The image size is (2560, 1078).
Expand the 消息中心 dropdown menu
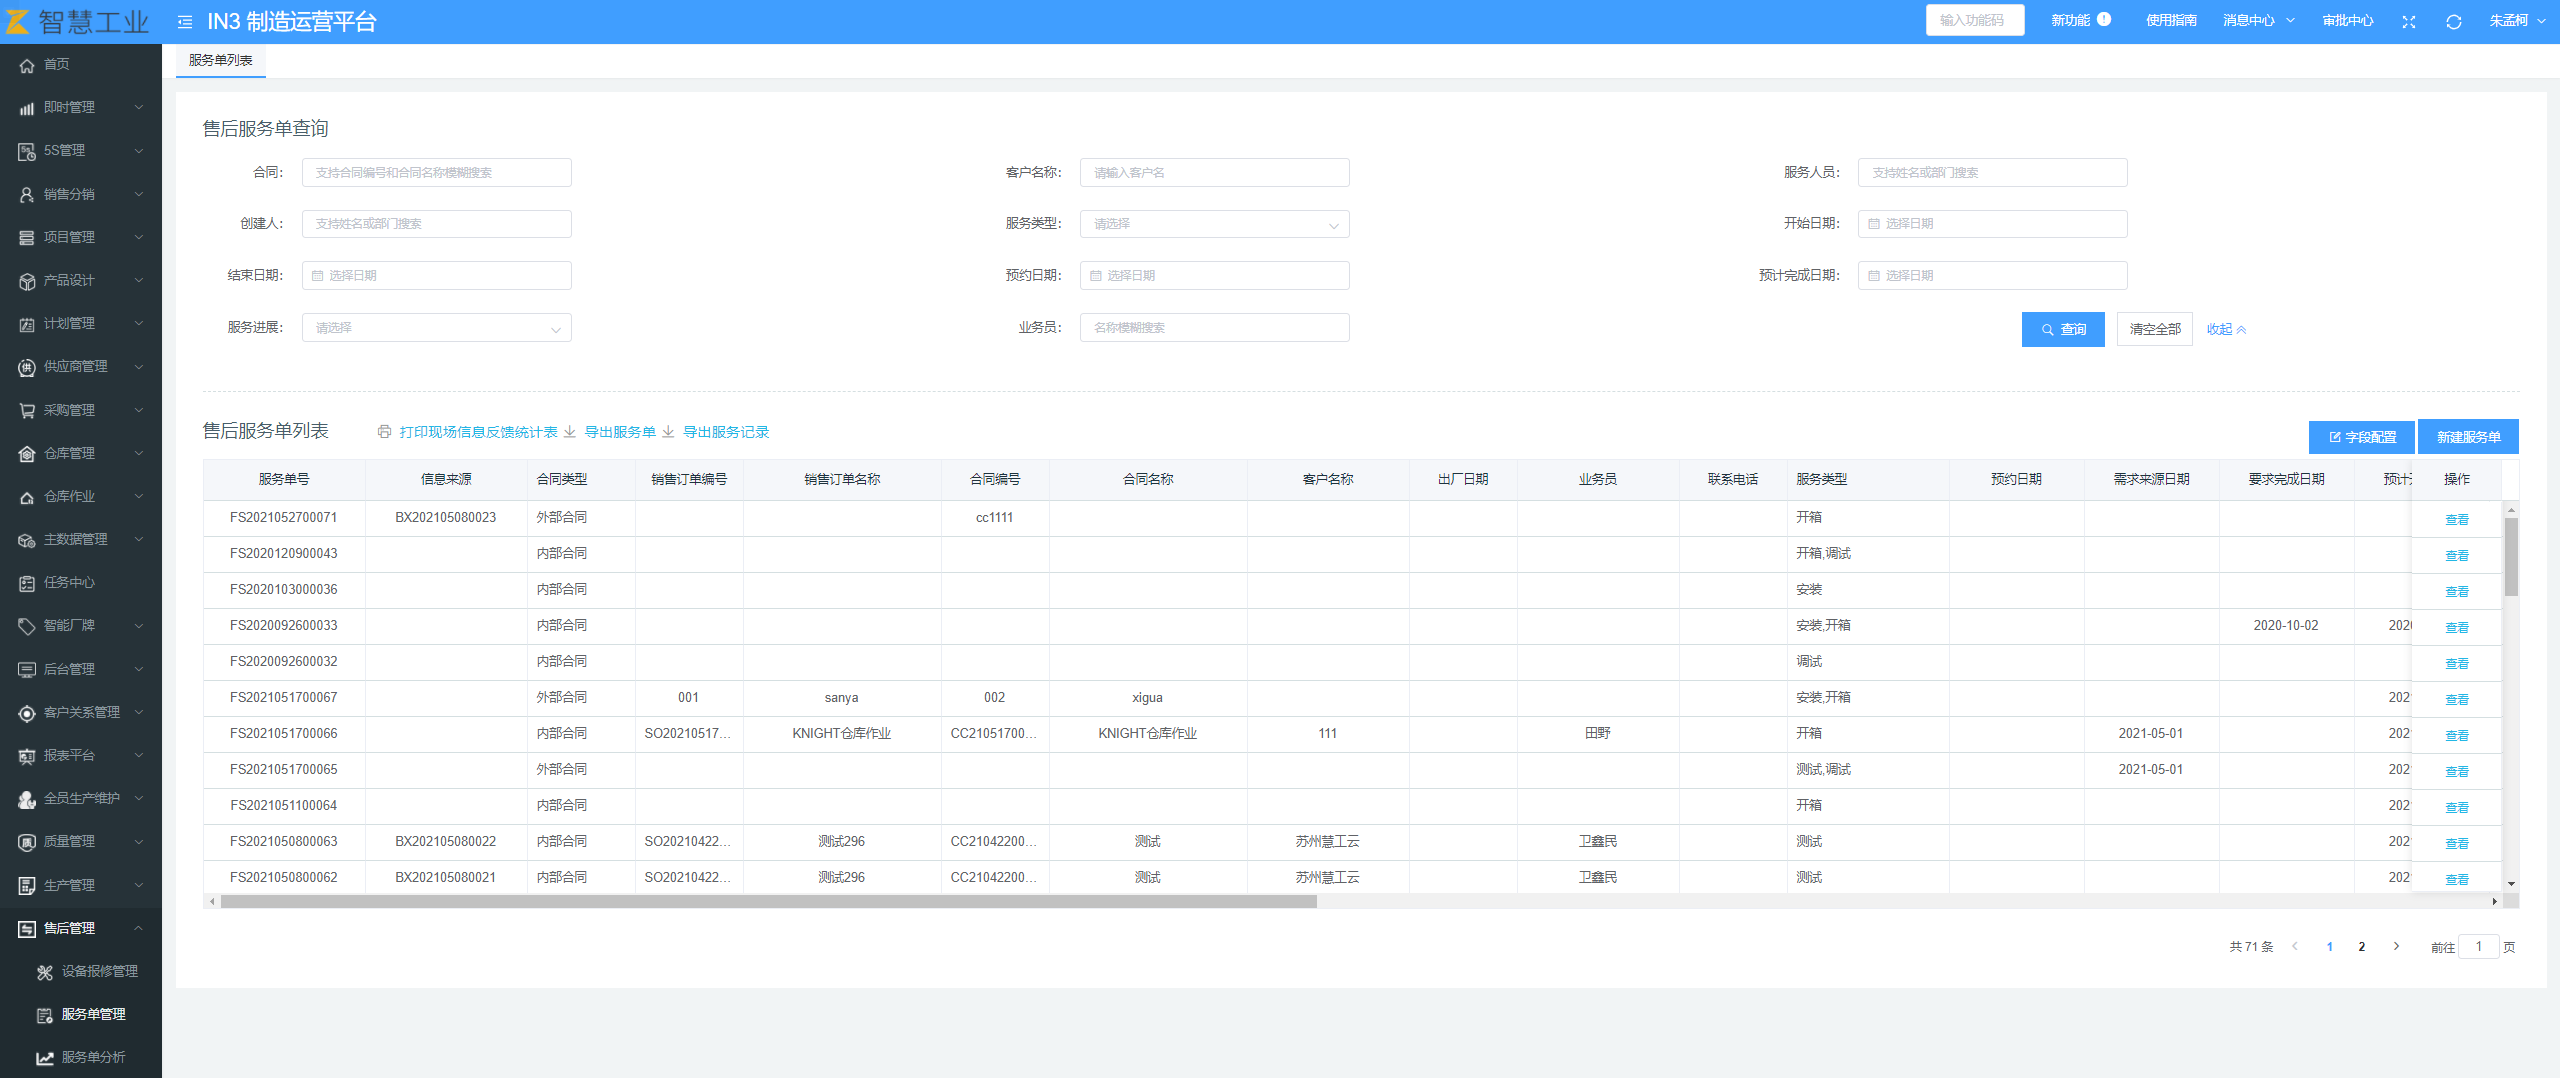click(2258, 21)
